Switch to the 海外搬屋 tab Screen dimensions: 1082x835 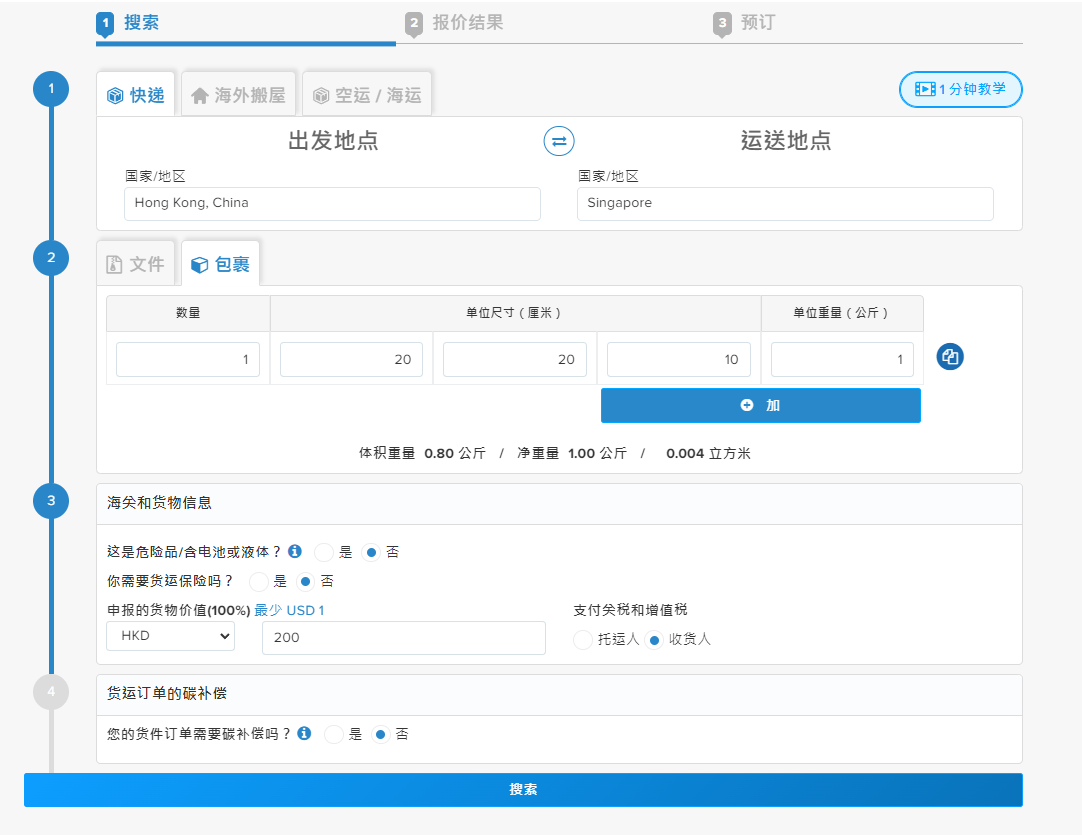pyautogui.click(x=239, y=95)
